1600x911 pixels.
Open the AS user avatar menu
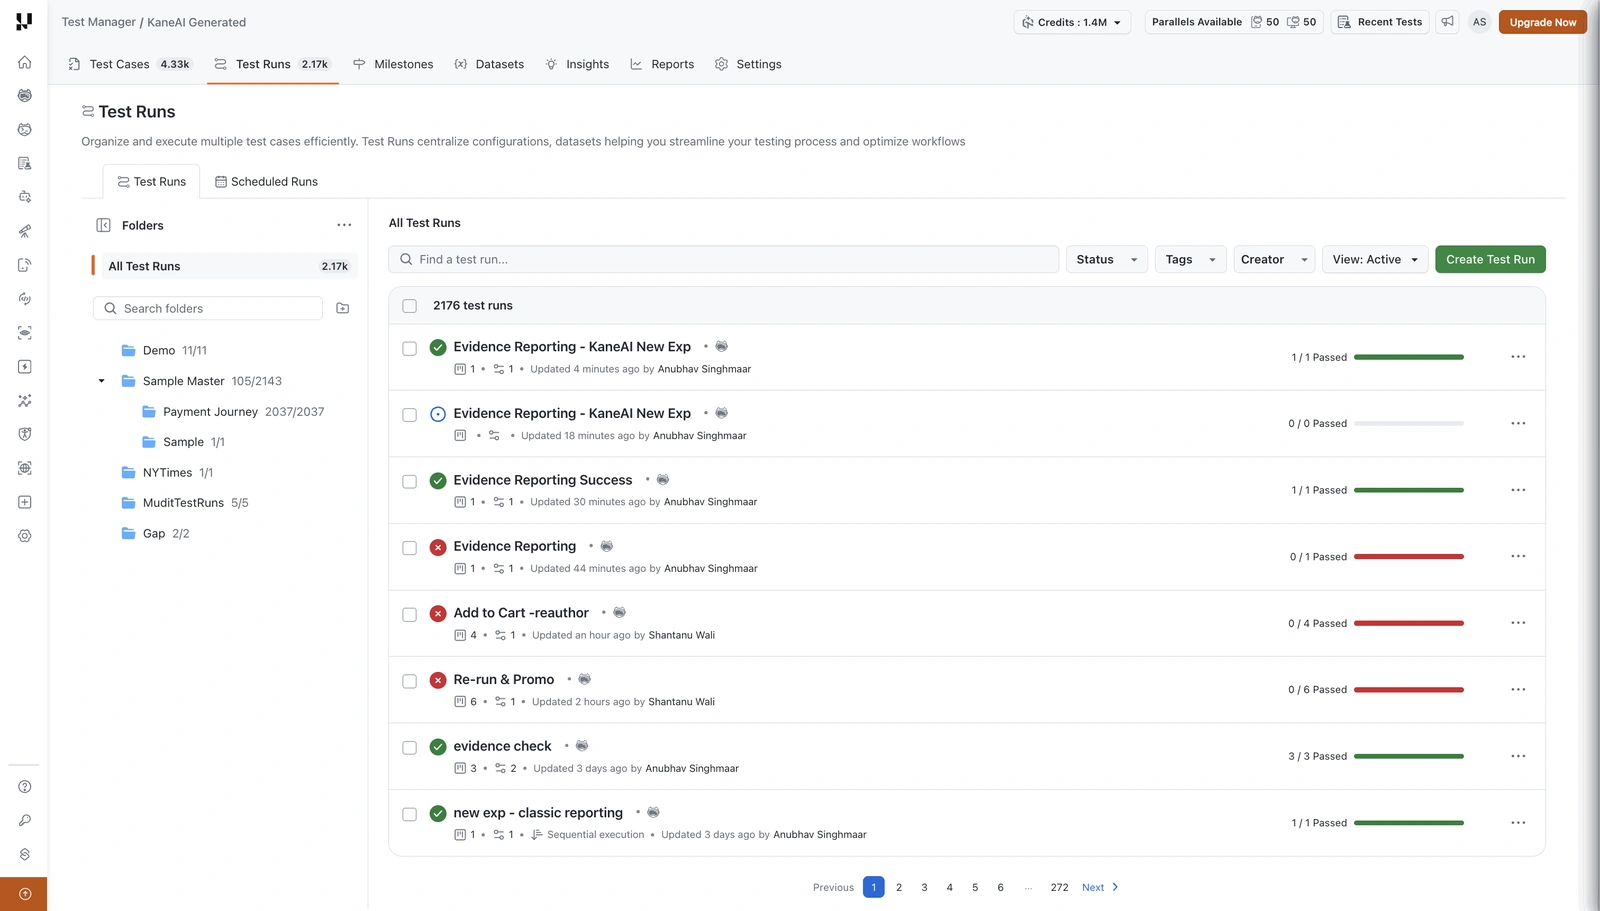click(1479, 22)
